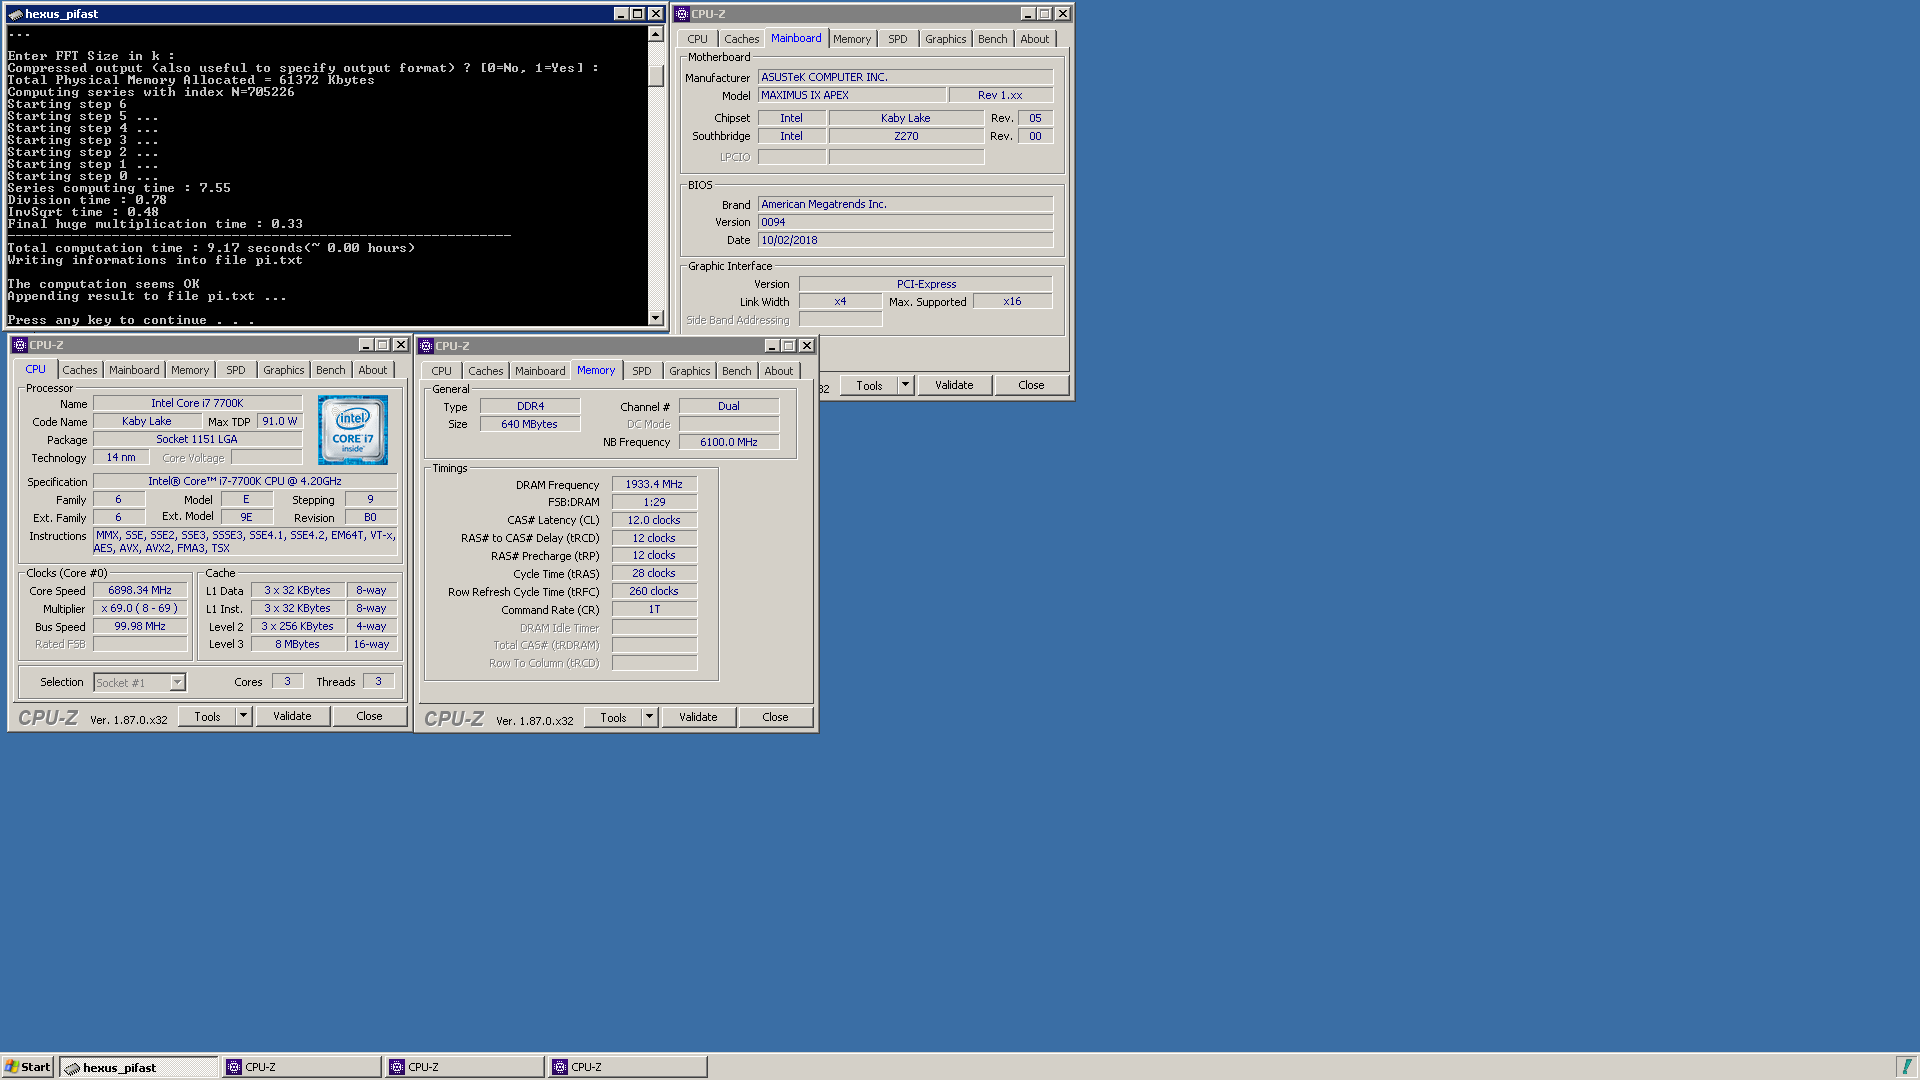Screen dimensions: 1920x1080
Task: Click the Intel Core i7 7700K name field
Action: (197, 403)
